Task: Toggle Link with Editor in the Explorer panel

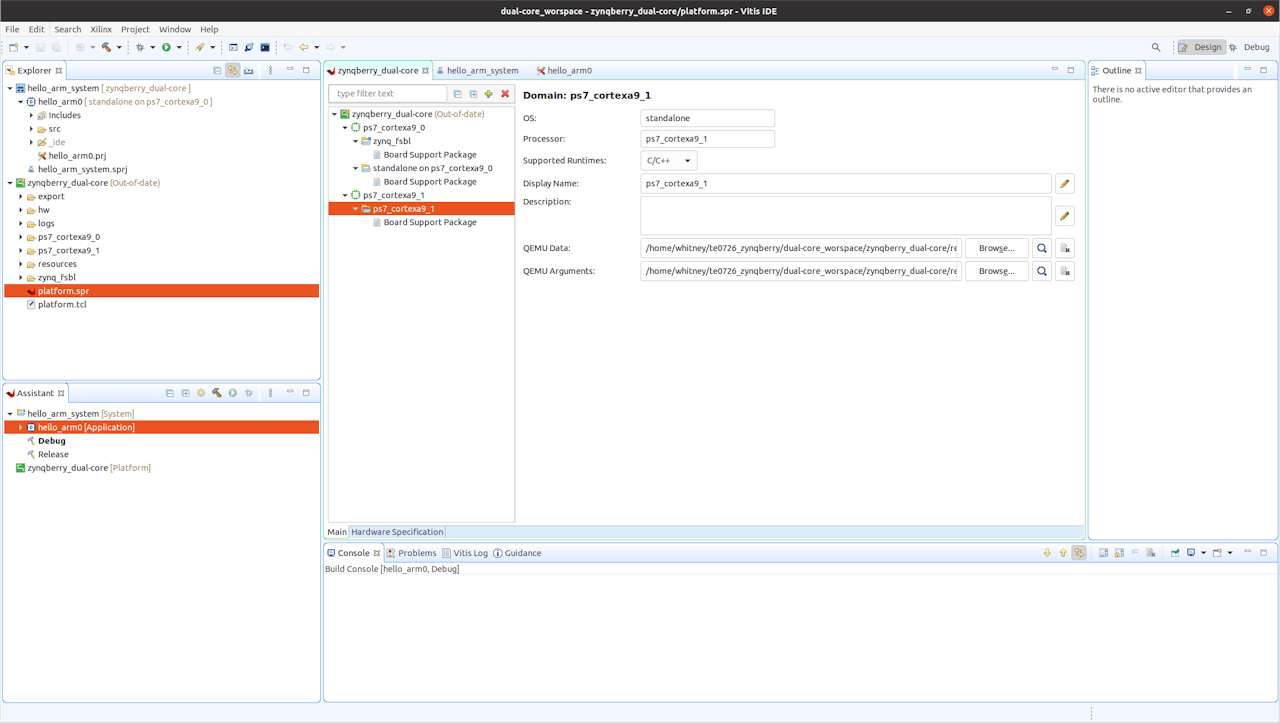Action: pos(232,70)
